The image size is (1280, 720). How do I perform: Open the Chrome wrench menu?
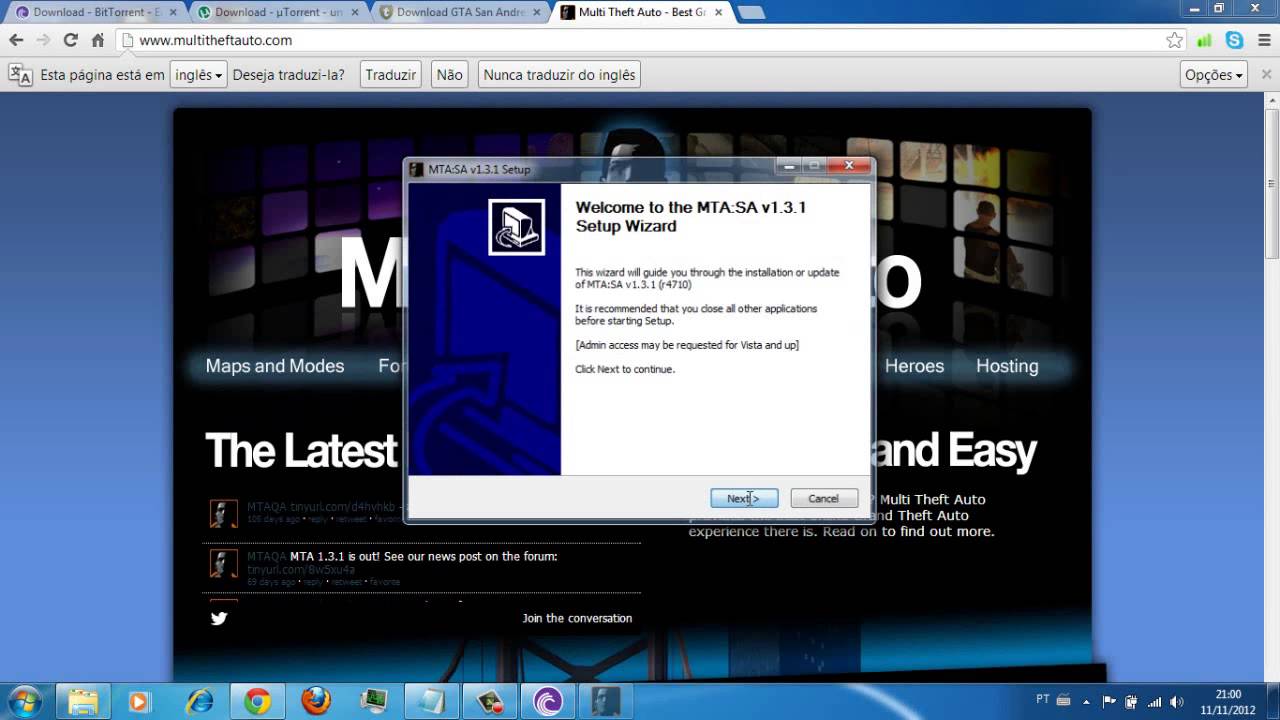pyautogui.click(x=1262, y=40)
